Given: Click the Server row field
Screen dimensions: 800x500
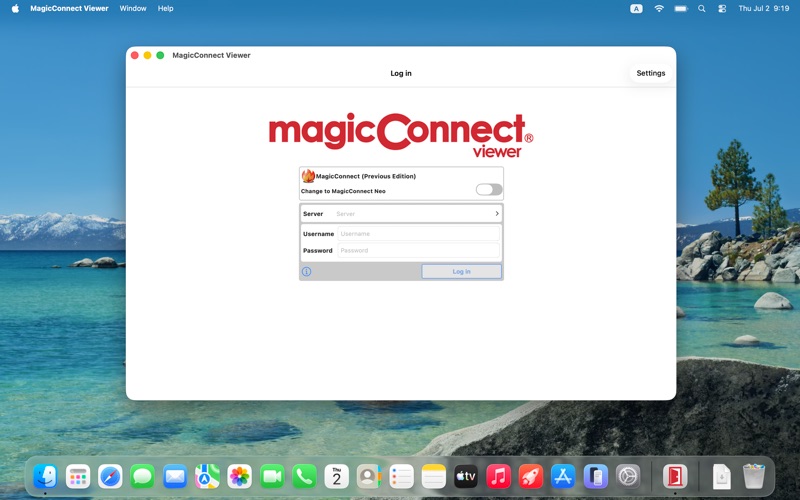Looking at the screenshot, I should point(401,213).
